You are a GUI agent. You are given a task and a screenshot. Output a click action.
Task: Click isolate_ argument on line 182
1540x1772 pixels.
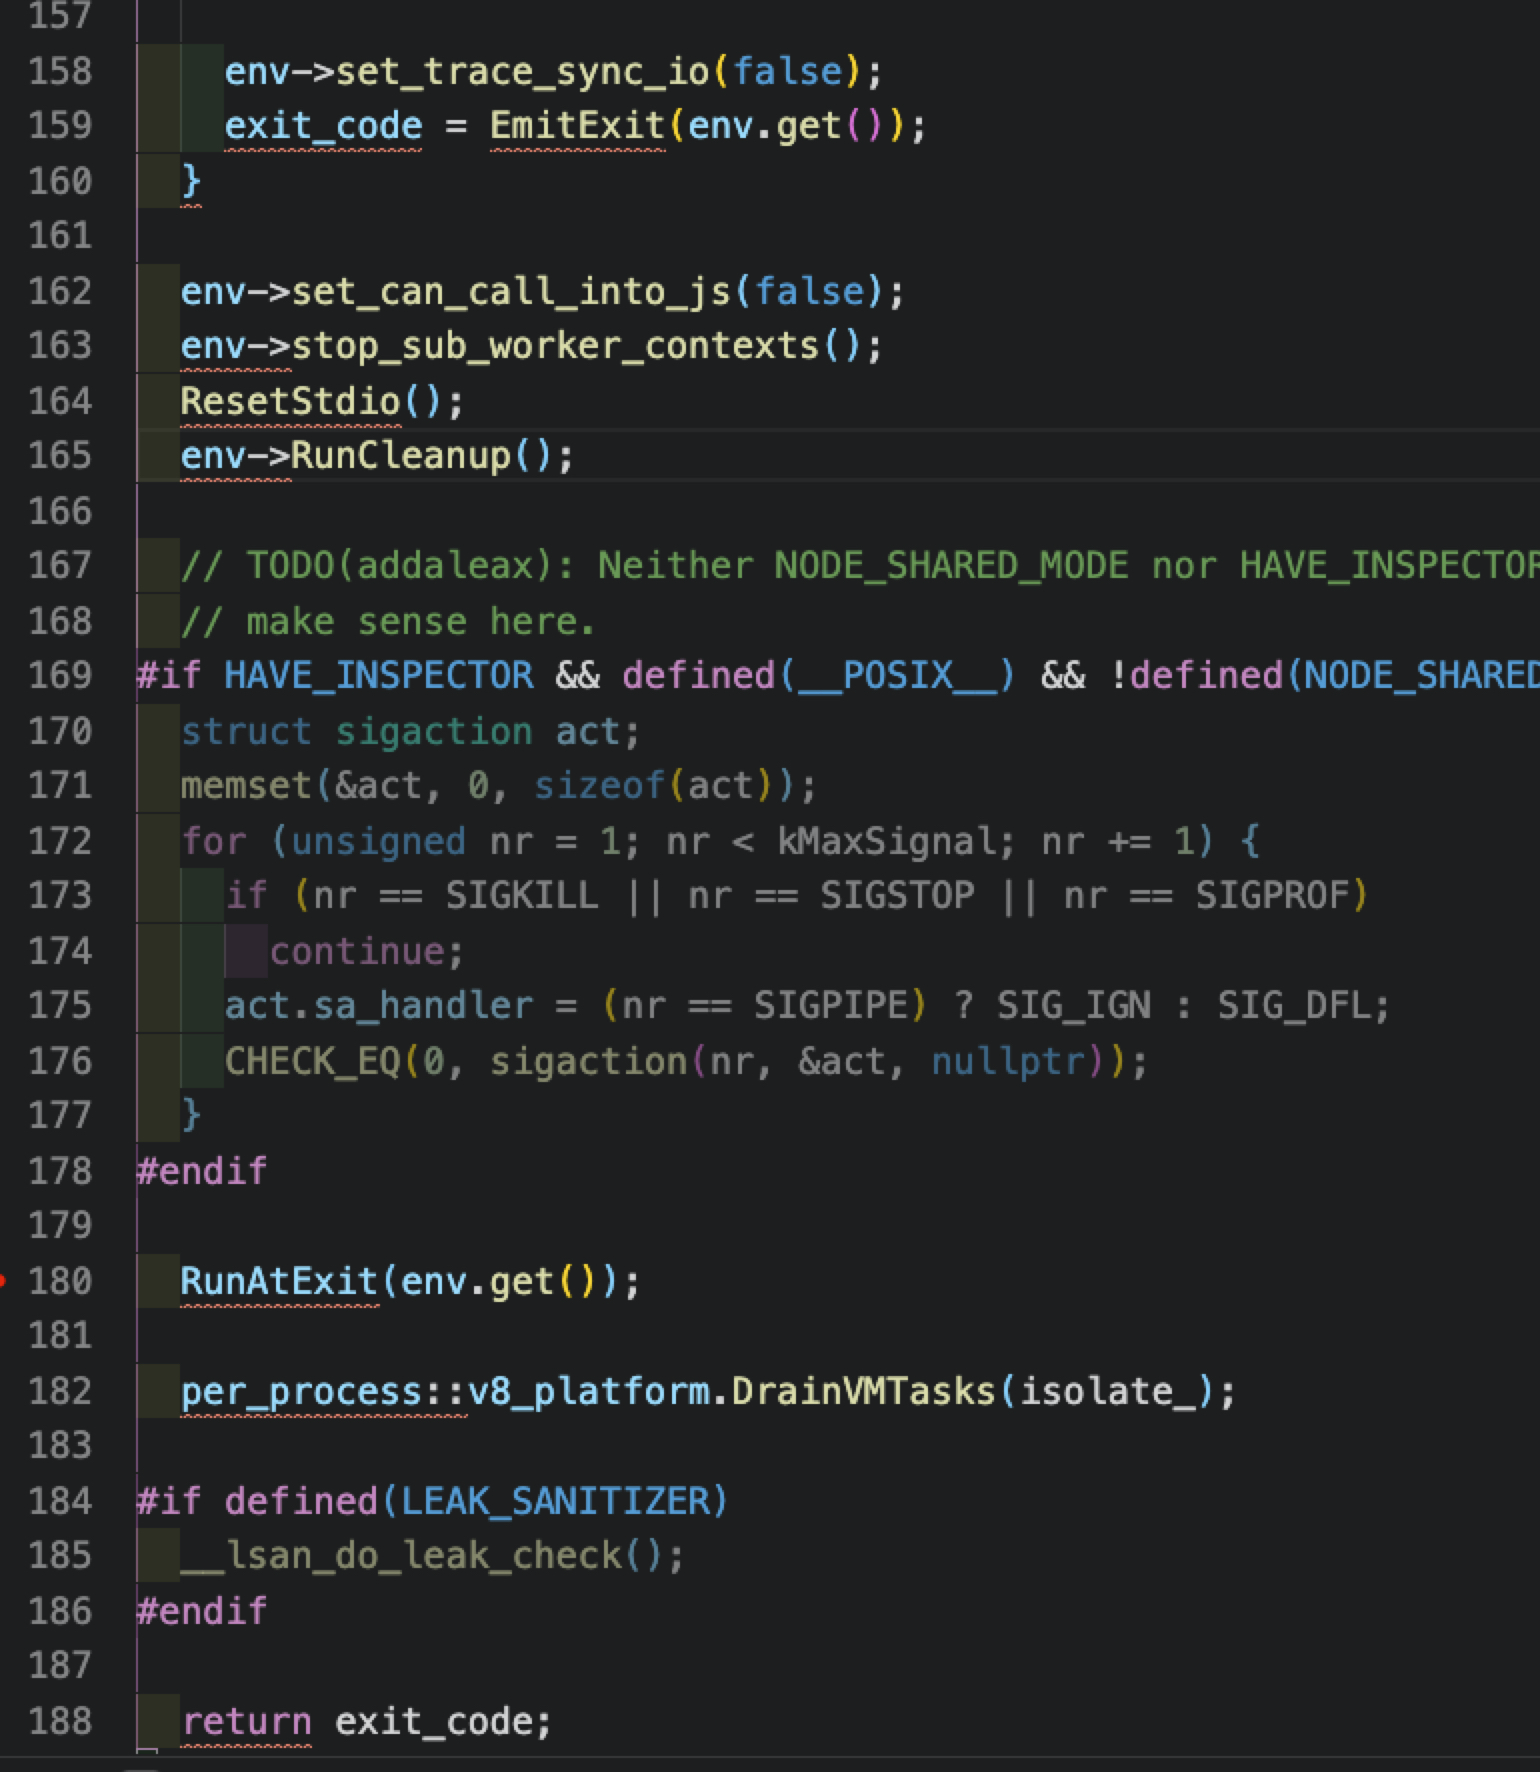1107,1391
